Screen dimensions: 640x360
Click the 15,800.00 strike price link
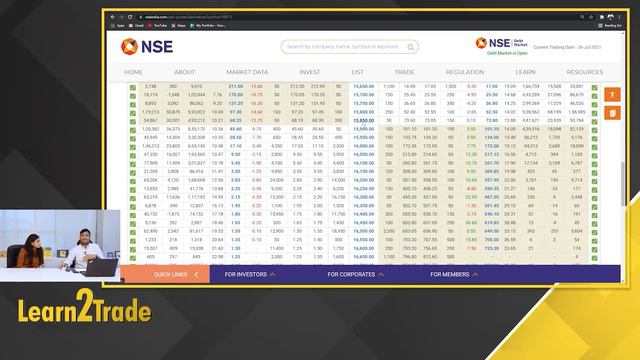click(364, 112)
